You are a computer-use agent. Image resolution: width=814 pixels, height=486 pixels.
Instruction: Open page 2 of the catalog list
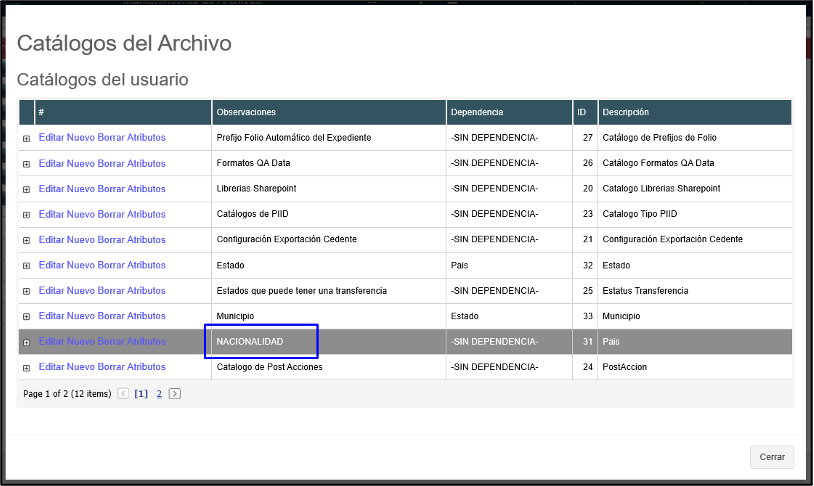point(159,394)
